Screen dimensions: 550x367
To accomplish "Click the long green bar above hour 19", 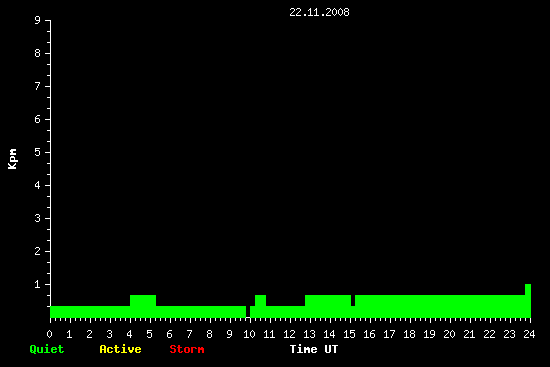I will coord(440,306).
